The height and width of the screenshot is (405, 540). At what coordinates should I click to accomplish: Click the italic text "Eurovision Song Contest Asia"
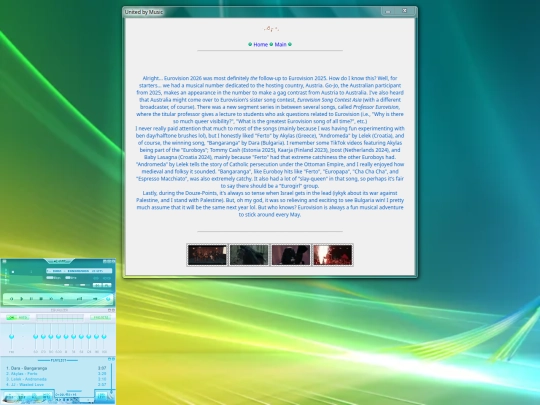pyautogui.click(x=329, y=100)
